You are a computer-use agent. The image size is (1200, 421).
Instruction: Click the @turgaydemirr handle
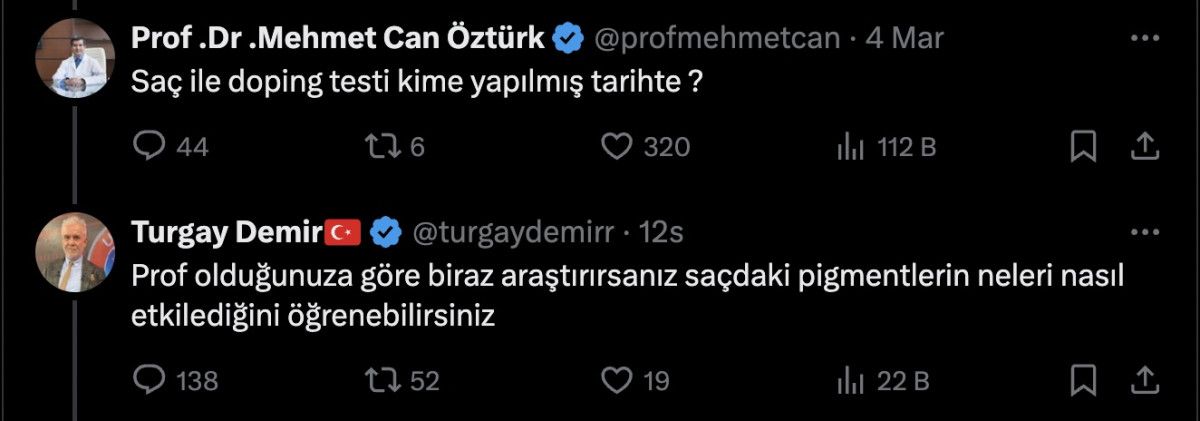(511, 233)
